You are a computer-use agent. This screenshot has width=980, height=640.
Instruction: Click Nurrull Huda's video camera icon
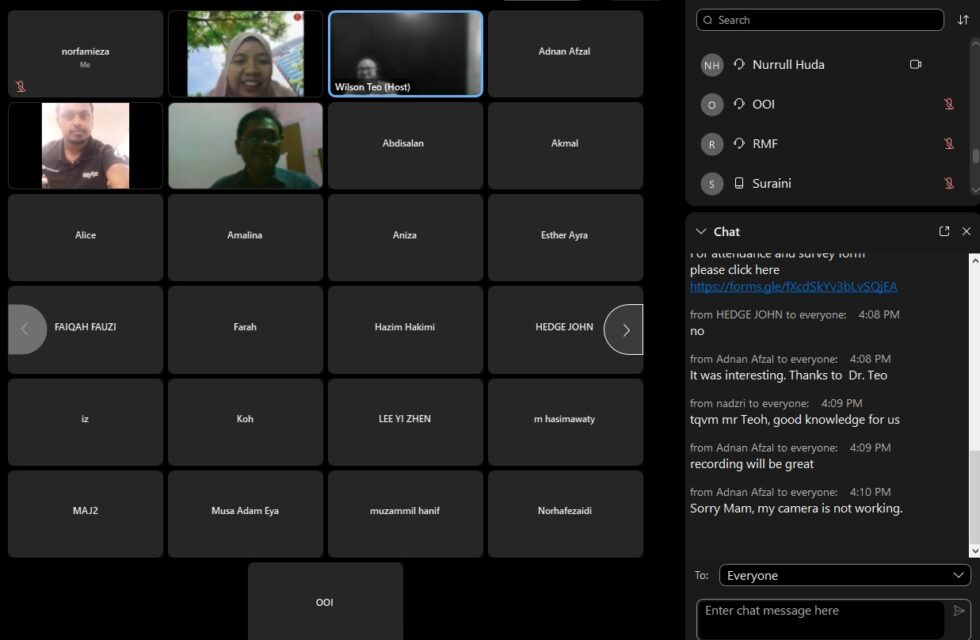click(x=915, y=64)
